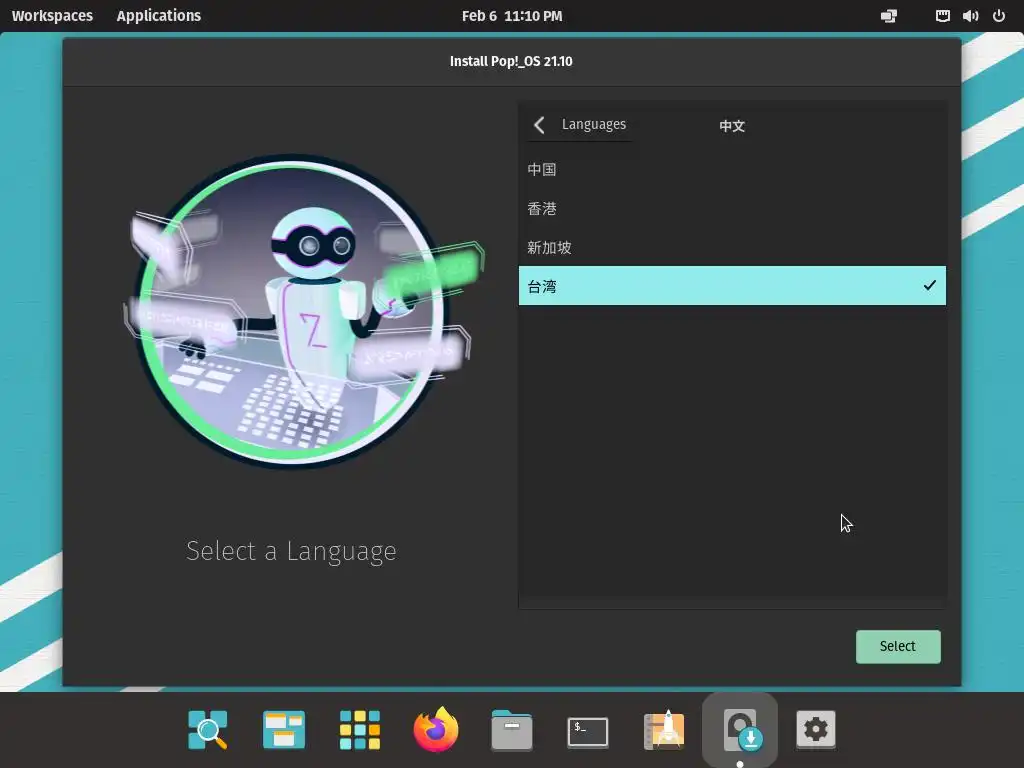Click the robot illustration
1024x768 pixels.
pos(303,312)
